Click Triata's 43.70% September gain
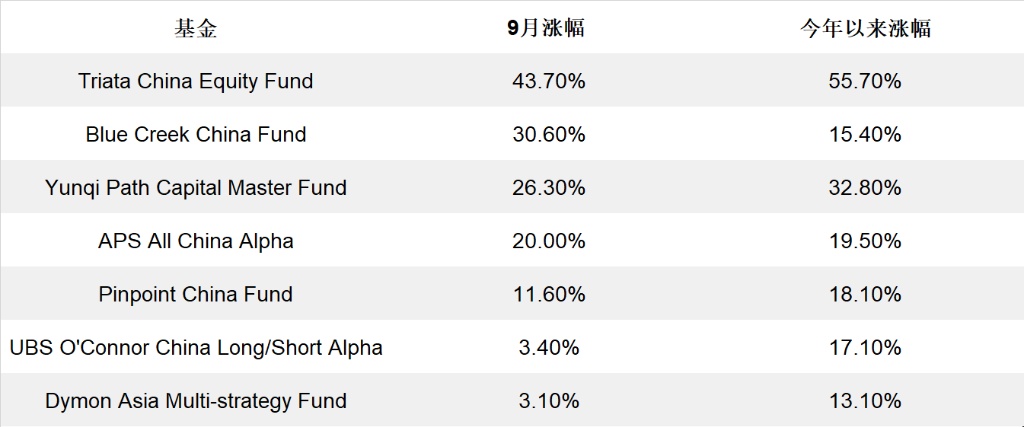 point(548,81)
